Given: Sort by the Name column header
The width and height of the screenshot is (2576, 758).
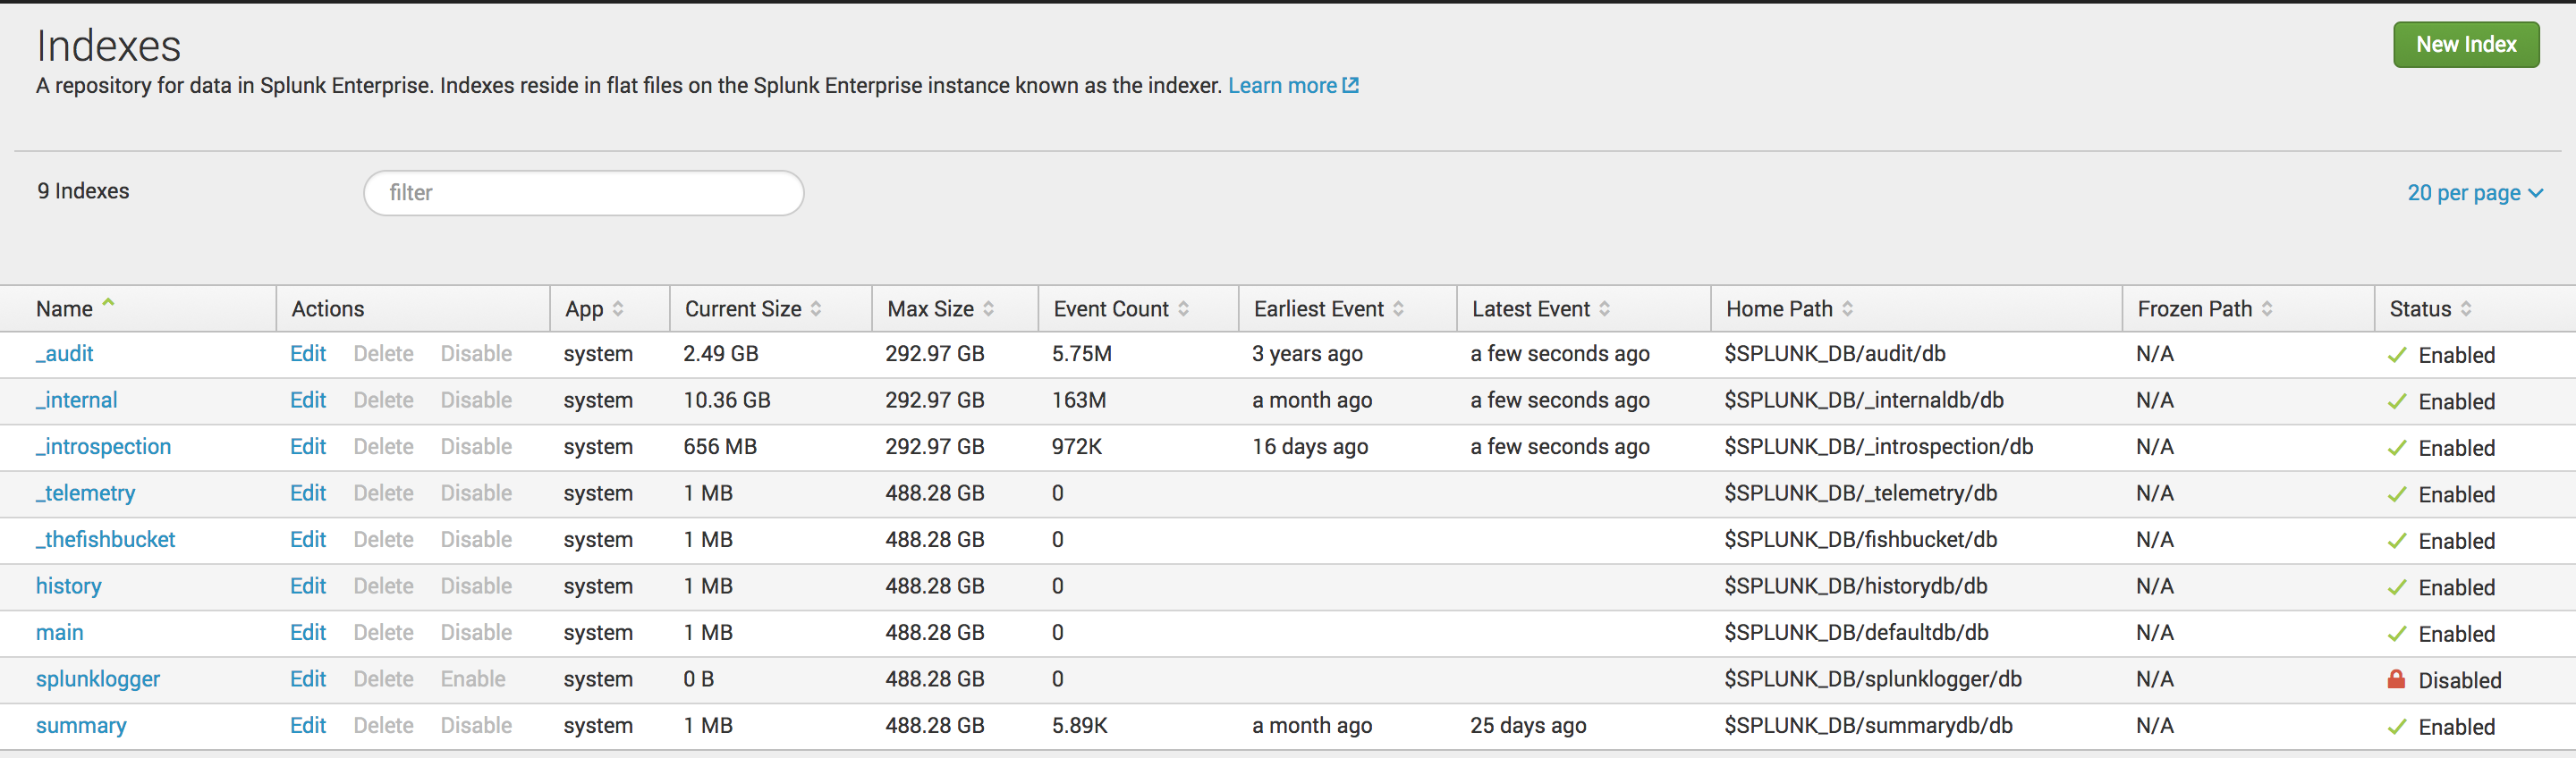Looking at the screenshot, I should pyautogui.click(x=65, y=309).
